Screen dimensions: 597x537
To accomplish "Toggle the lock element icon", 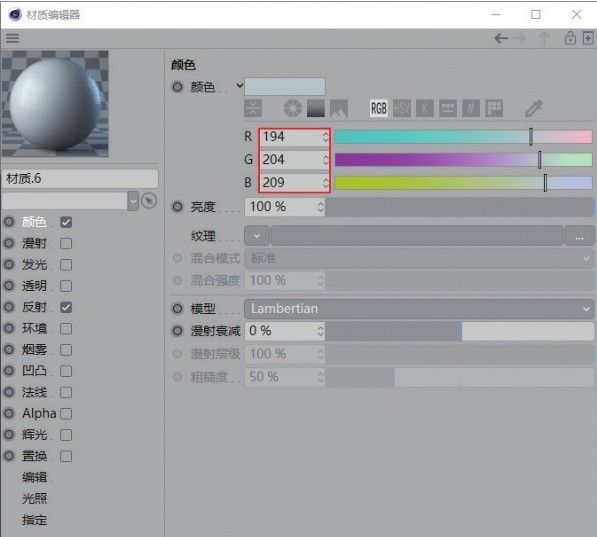I will click(x=570, y=38).
